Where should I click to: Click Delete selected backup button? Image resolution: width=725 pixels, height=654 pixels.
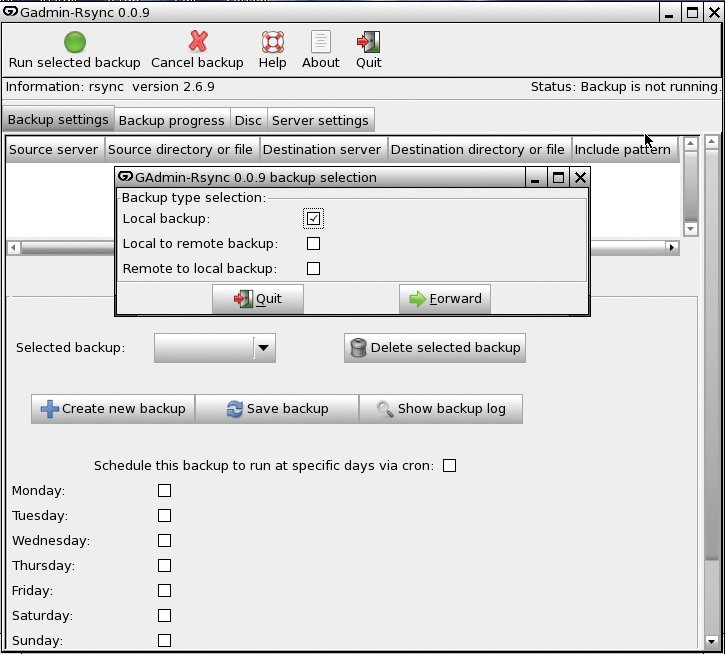[x=435, y=348]
